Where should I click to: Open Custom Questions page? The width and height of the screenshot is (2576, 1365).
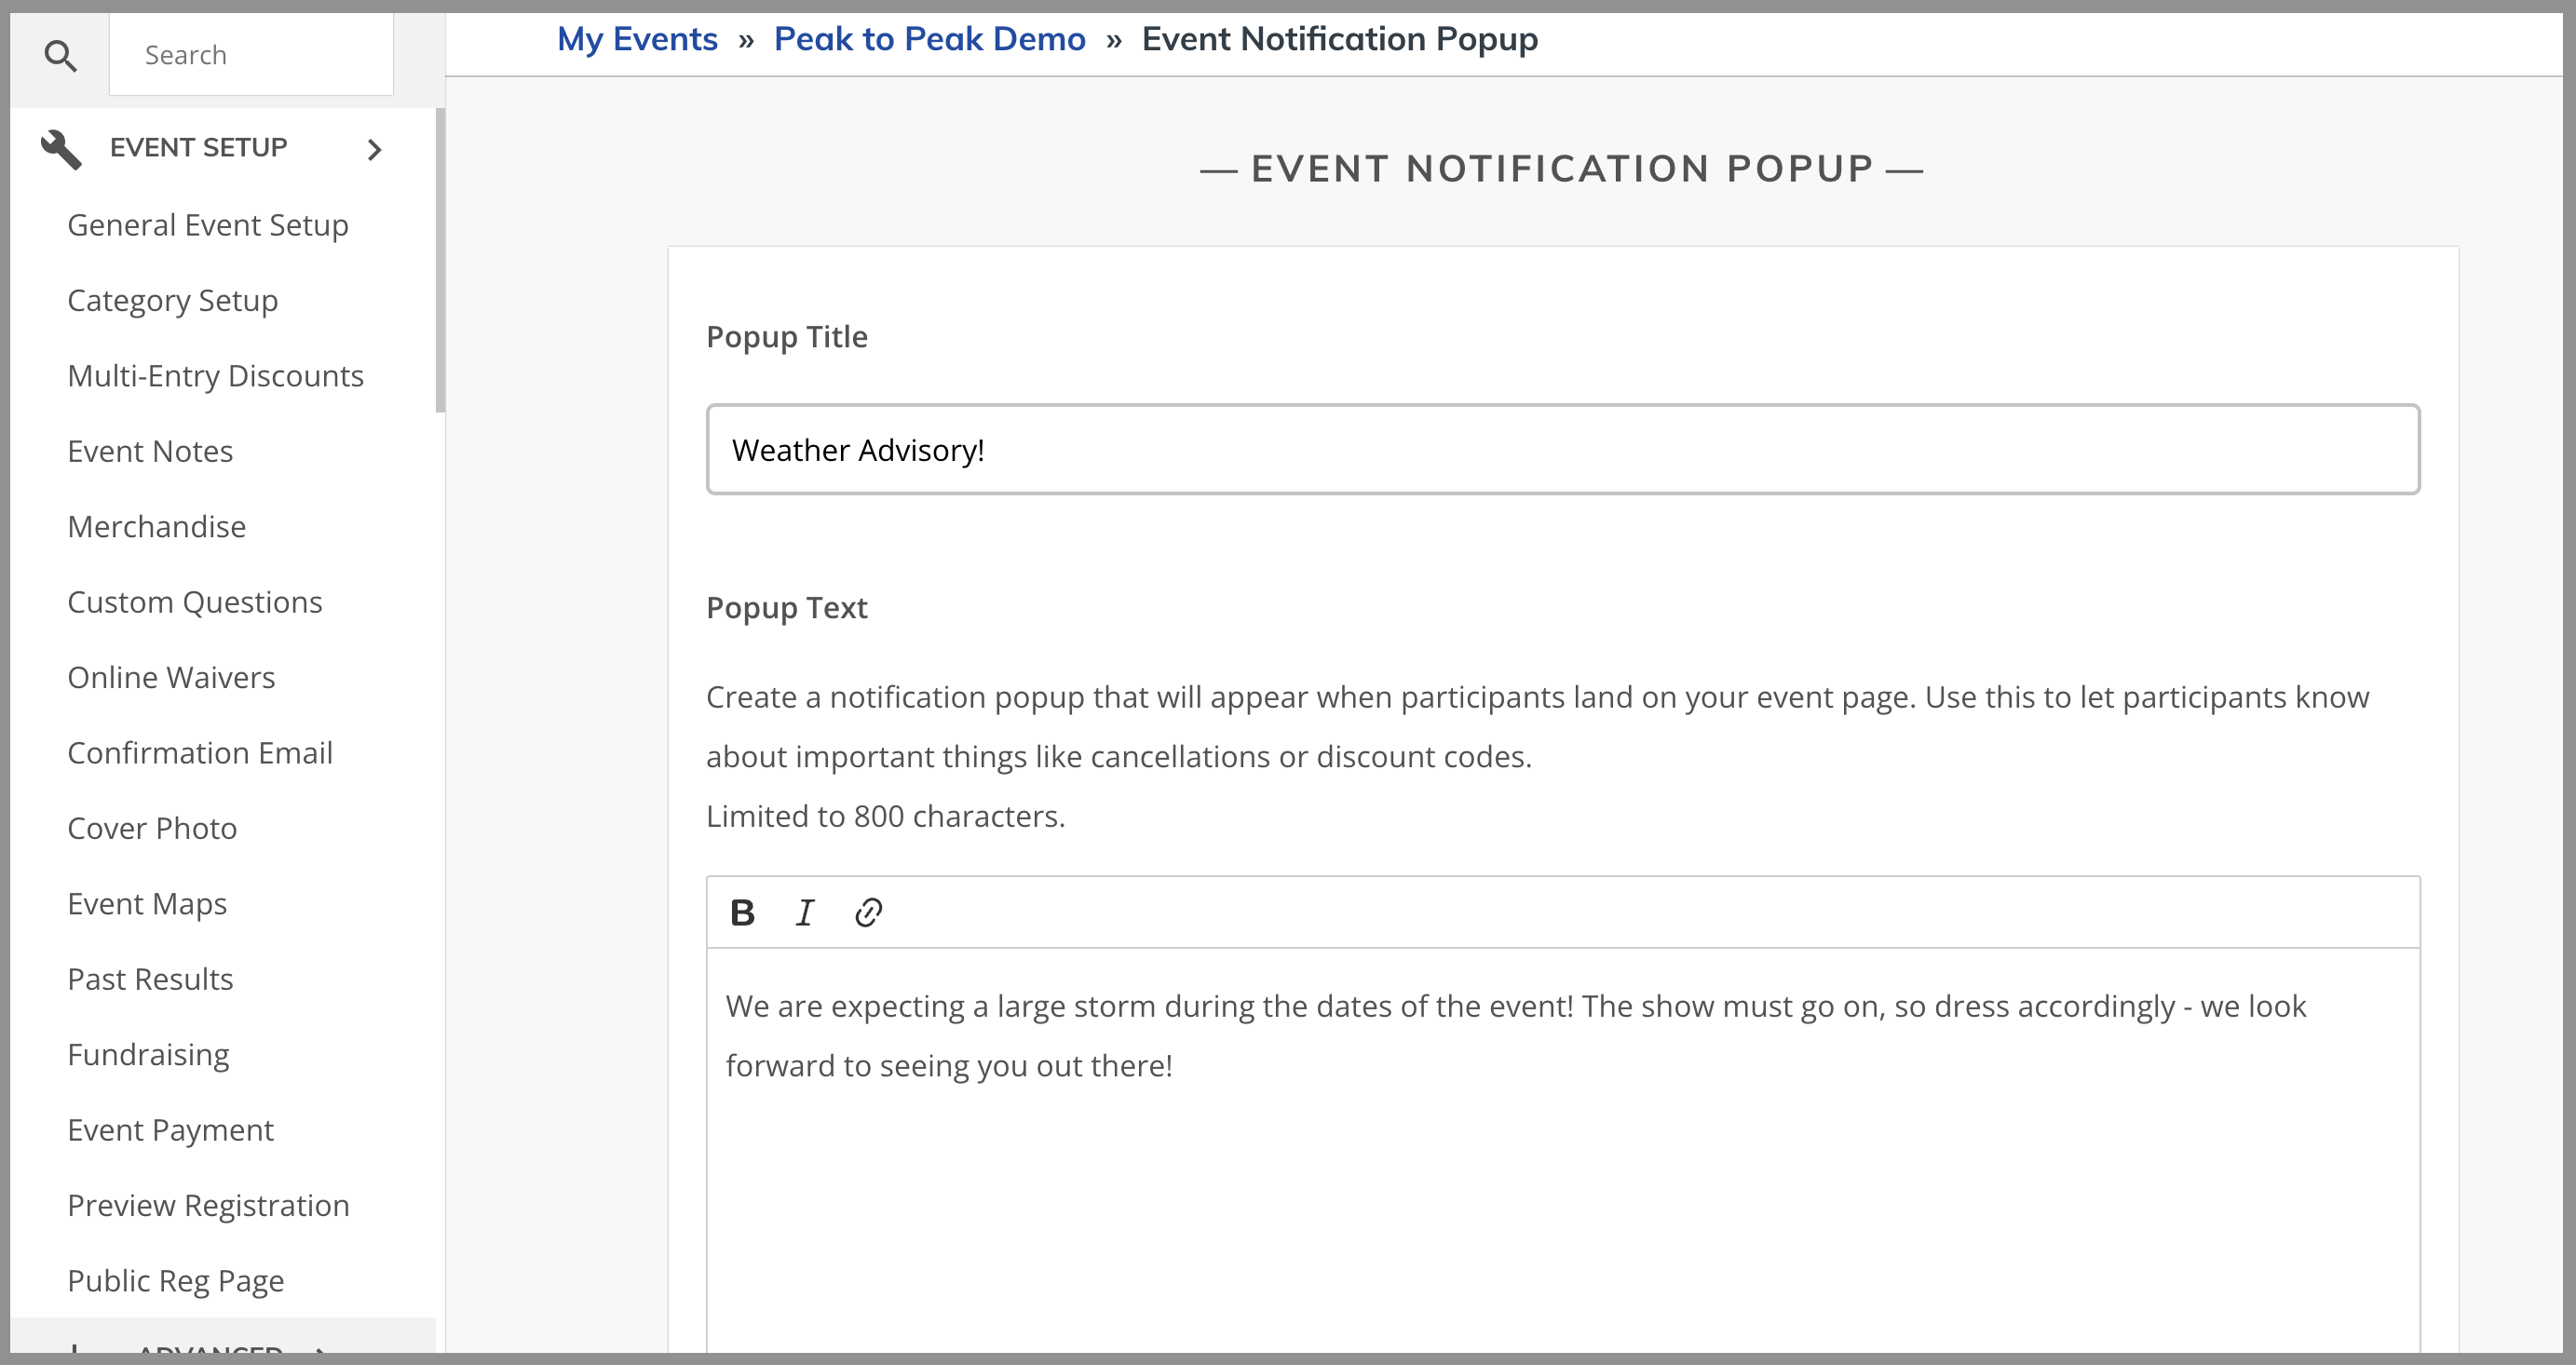tap(195, 602)
